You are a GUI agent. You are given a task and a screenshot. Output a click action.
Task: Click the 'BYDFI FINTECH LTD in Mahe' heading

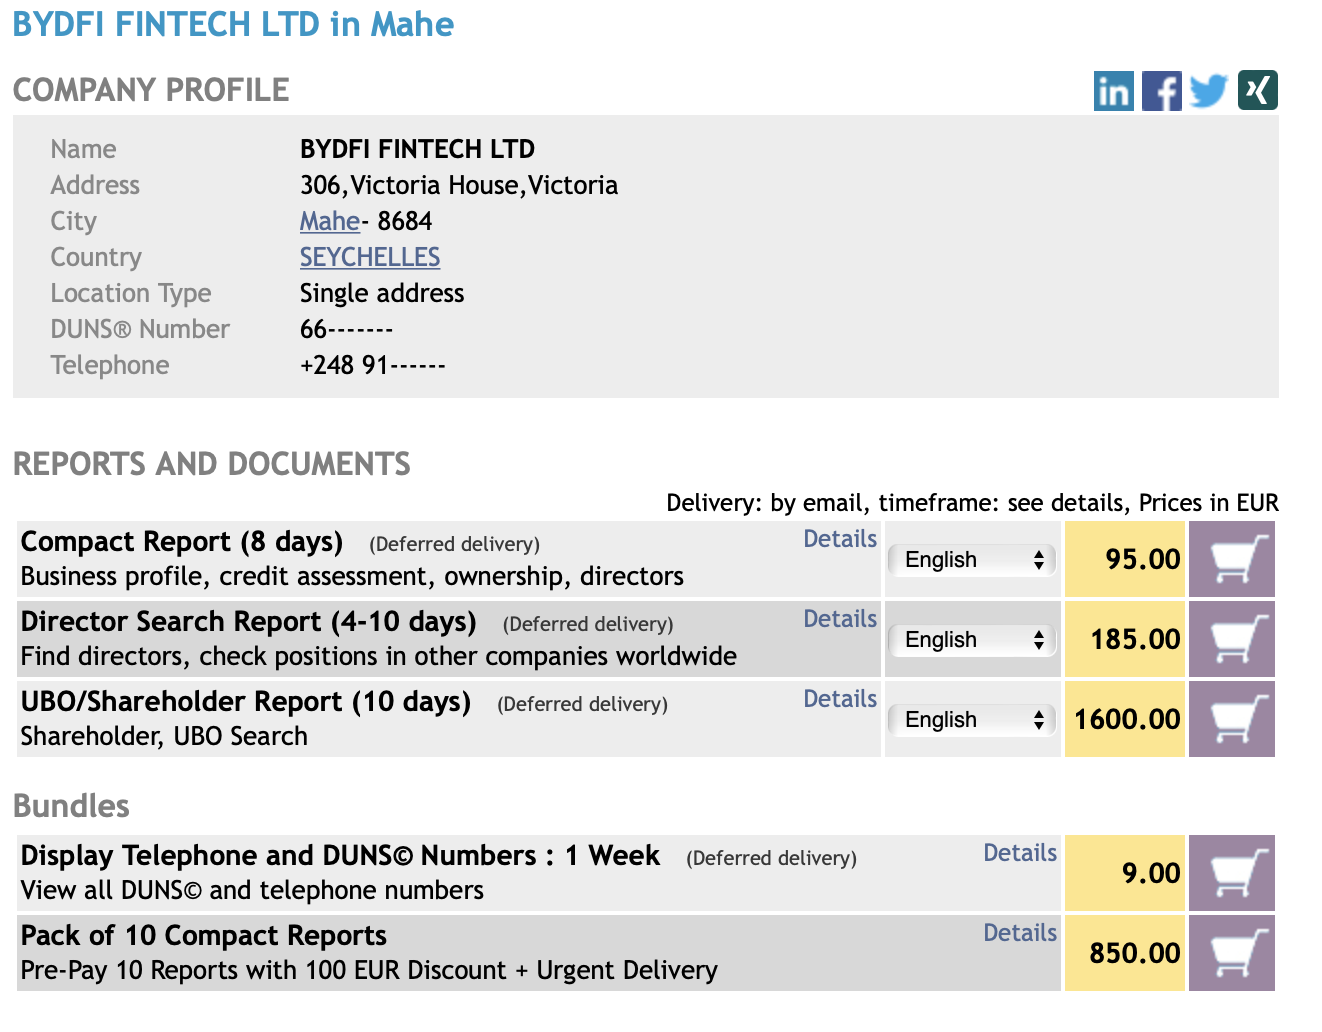(233, 24)
